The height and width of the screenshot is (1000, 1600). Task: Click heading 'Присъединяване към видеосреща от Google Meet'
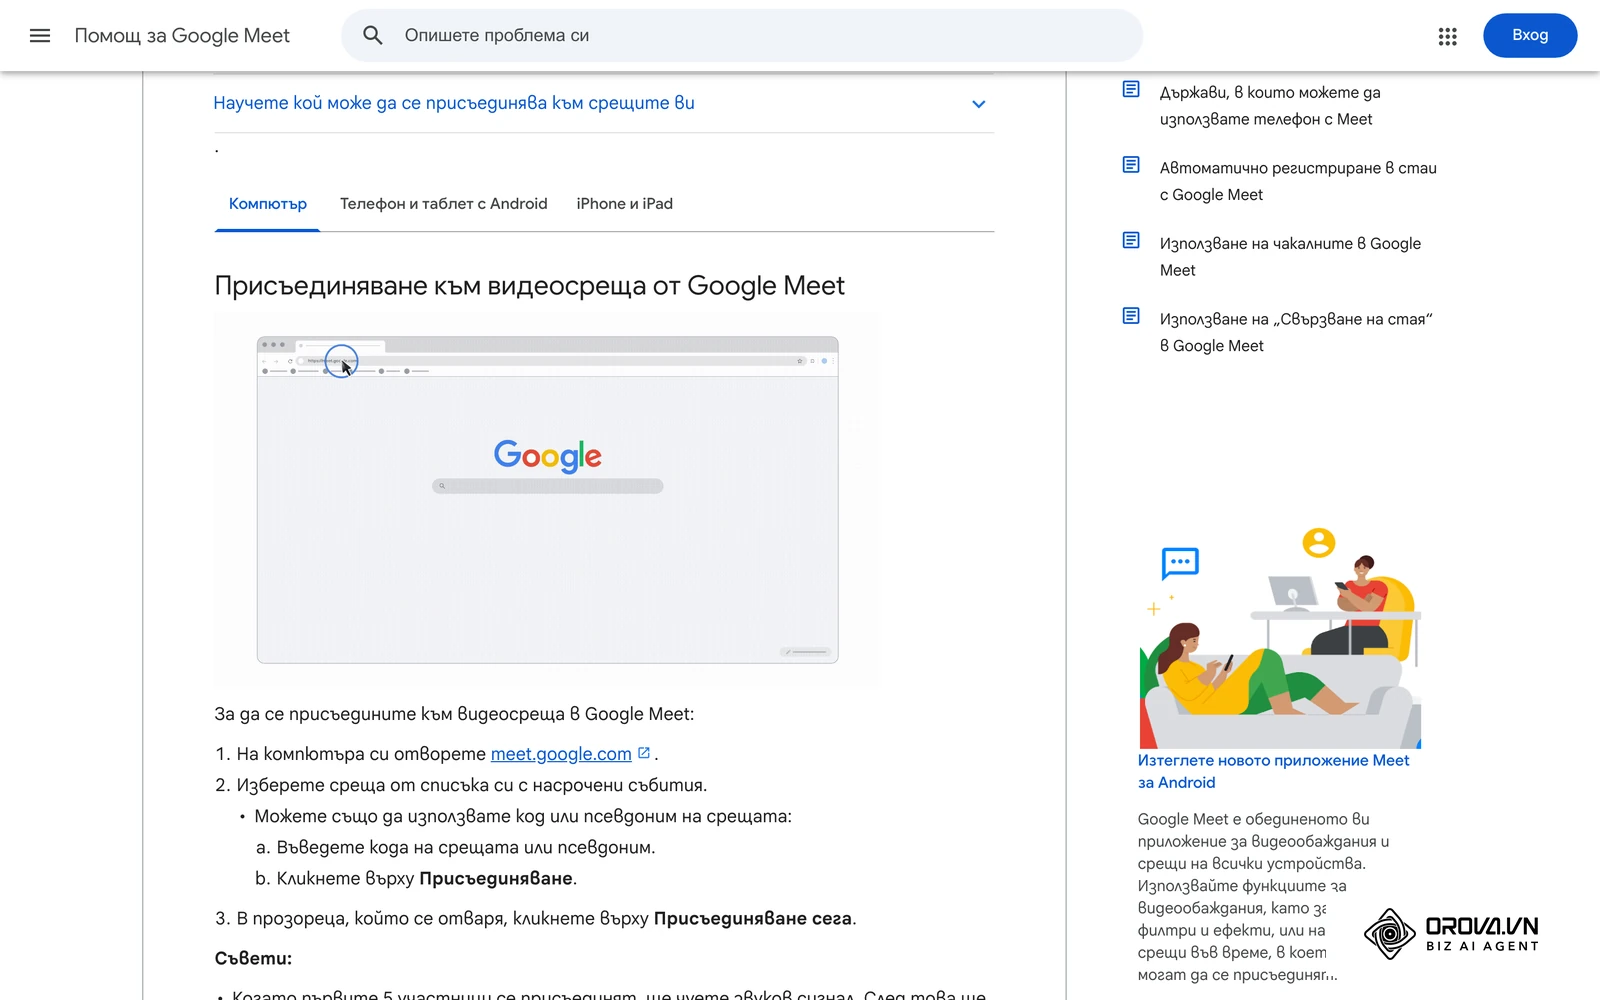pos(529,286)
